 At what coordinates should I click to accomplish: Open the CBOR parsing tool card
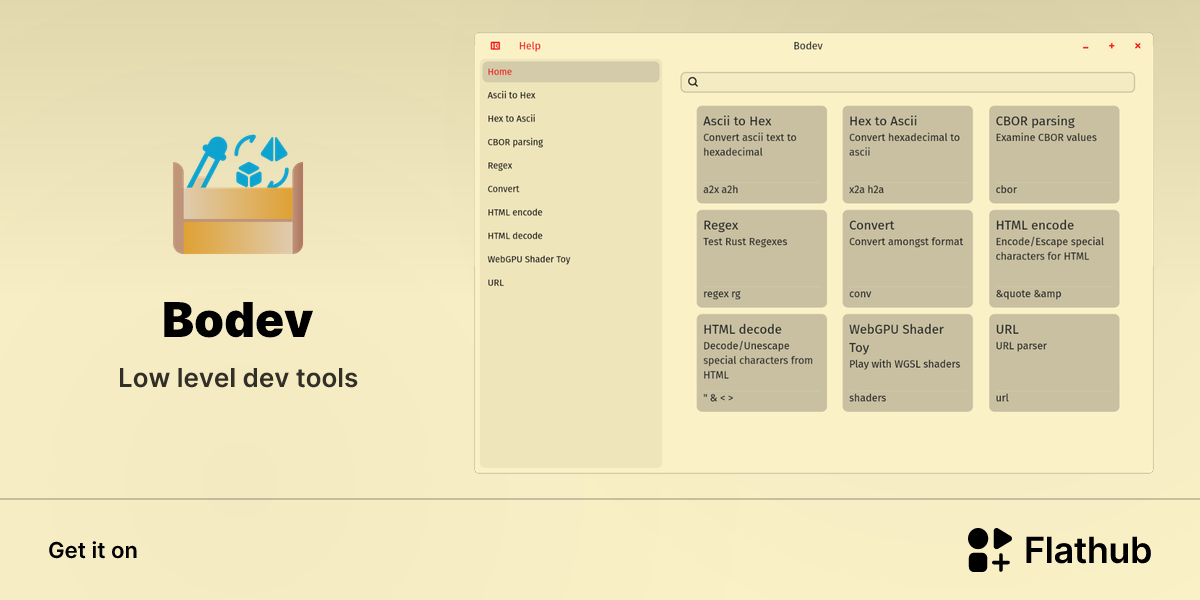1054,154
